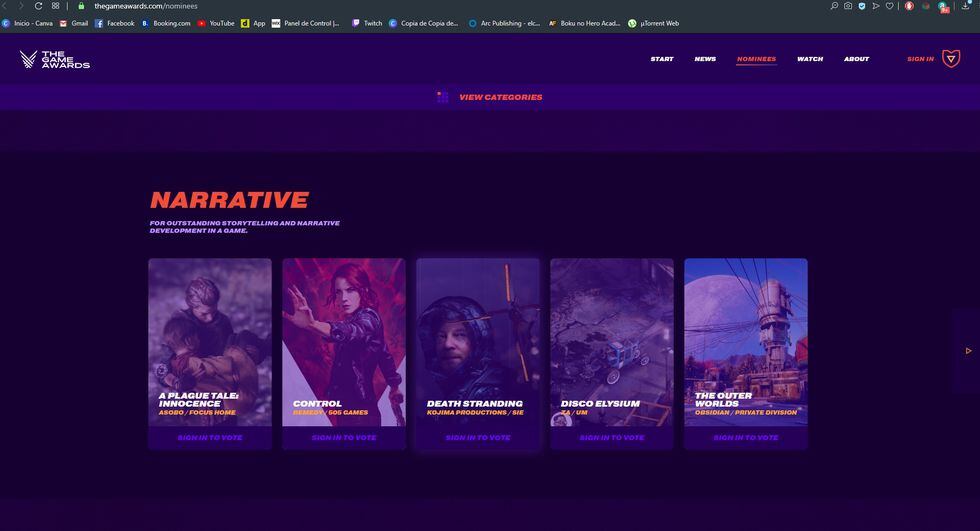Click the shield-shaped icon beside Sign In
Viewport: 980px width, 531px height.
(x=950, y=59)
